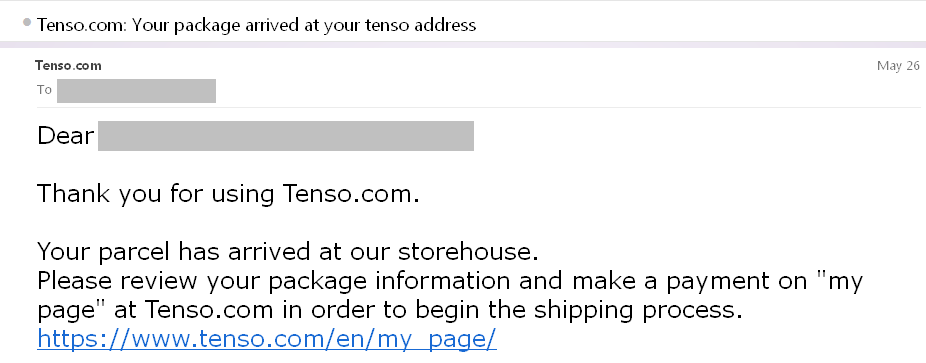Click the 'Thank you for using' sentence
Image resolution: width=926 pixels, height=363 pixels.
228,194
